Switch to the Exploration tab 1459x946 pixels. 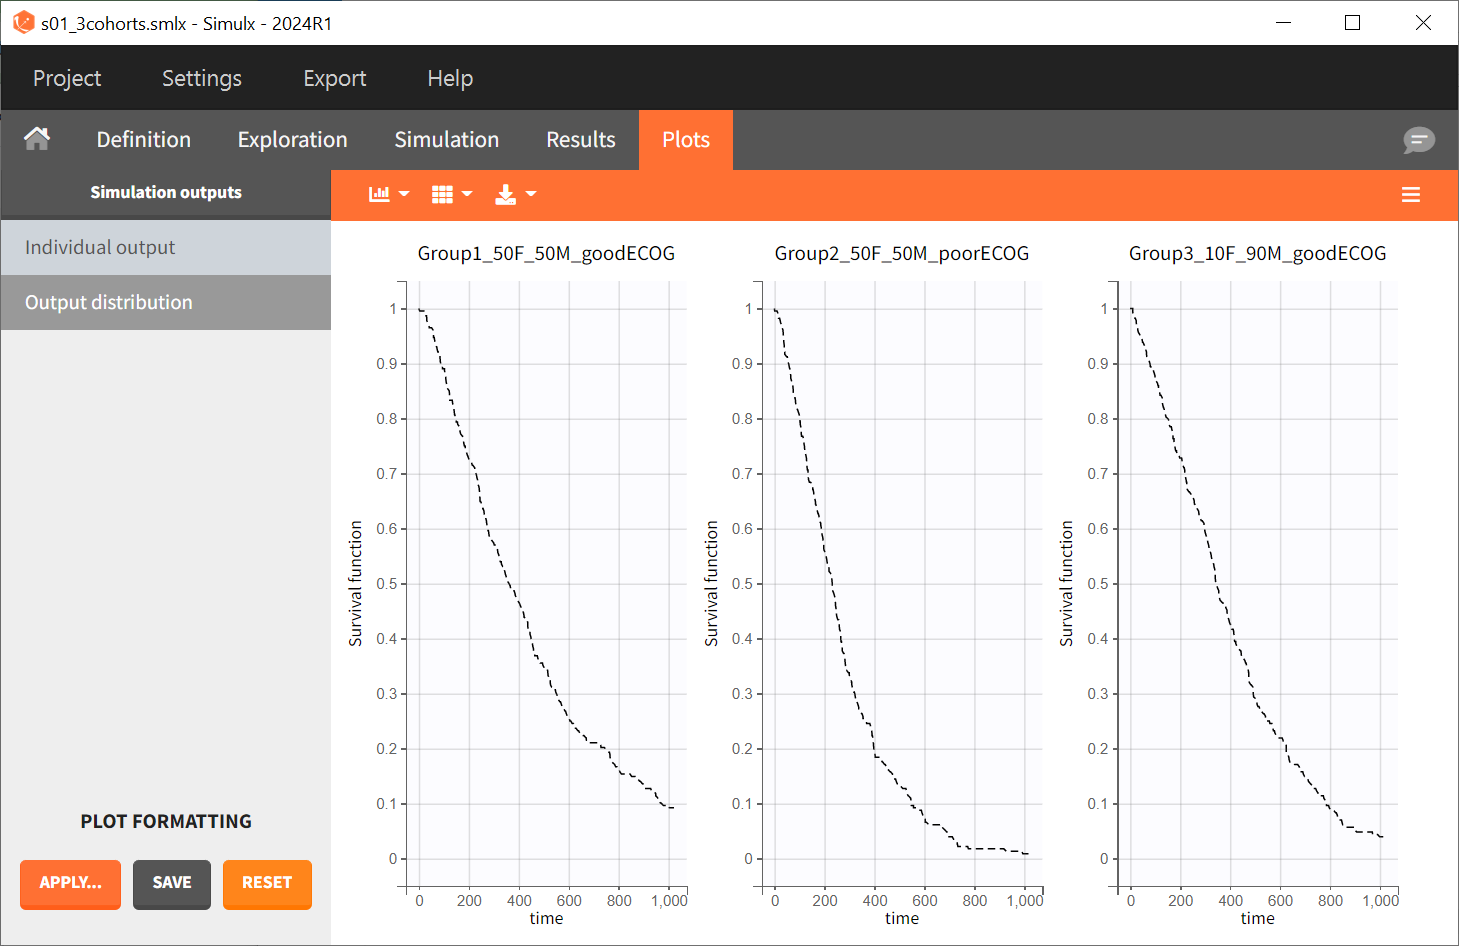[292, 140]
